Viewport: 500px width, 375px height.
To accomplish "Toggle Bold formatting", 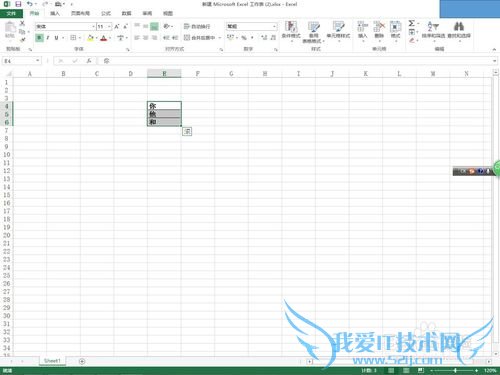I will [x=39, y=38].
